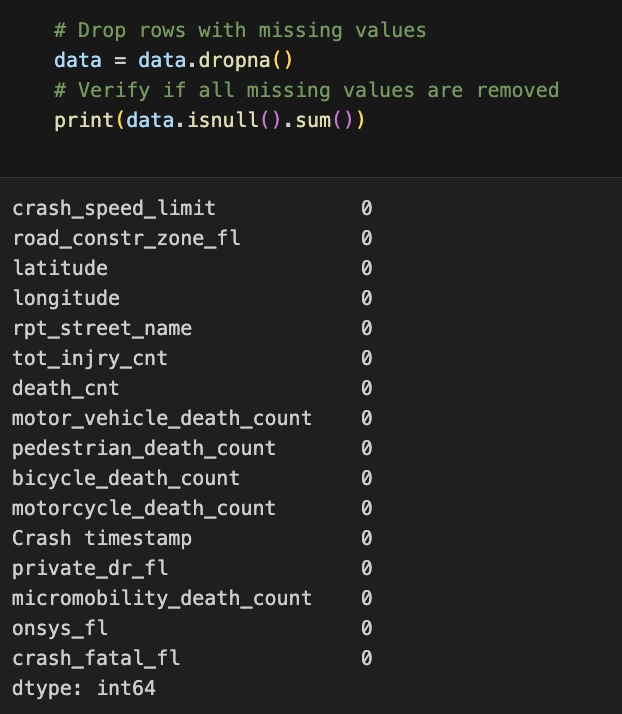Click the dtype: int64 output text

click(x=84, y=688)
